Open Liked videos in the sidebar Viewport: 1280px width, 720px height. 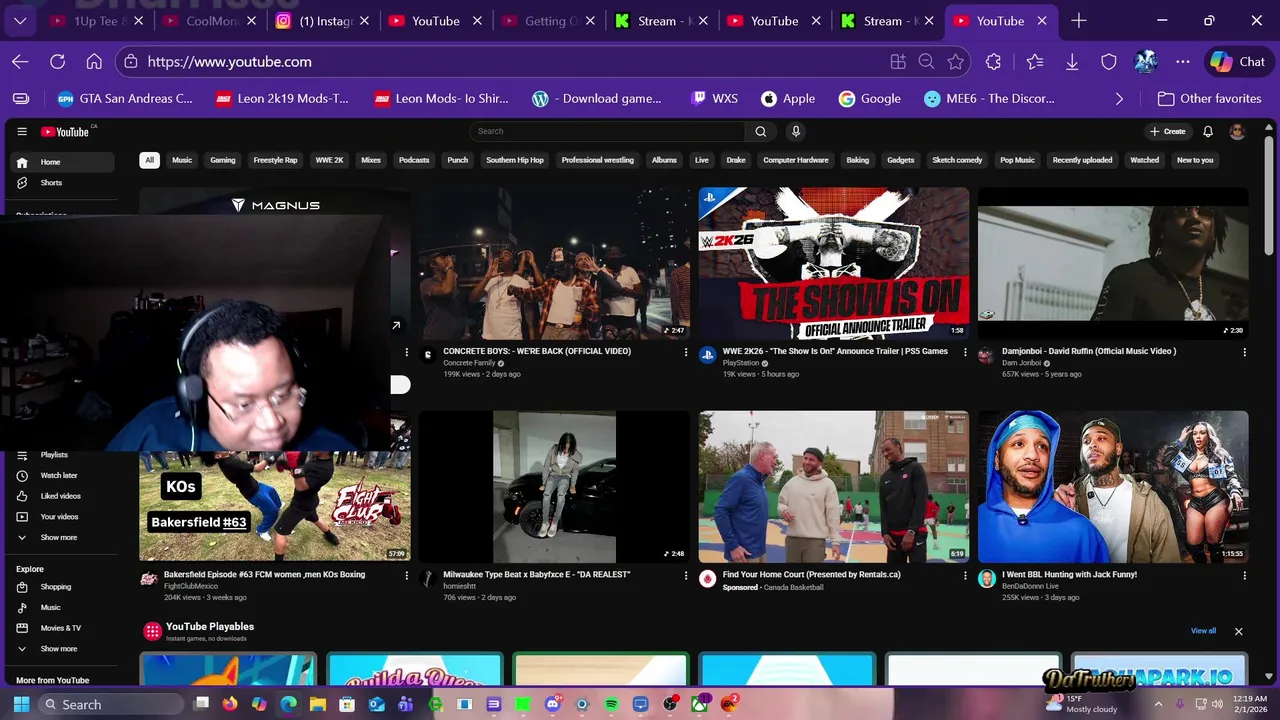click(x=60, y=496)
